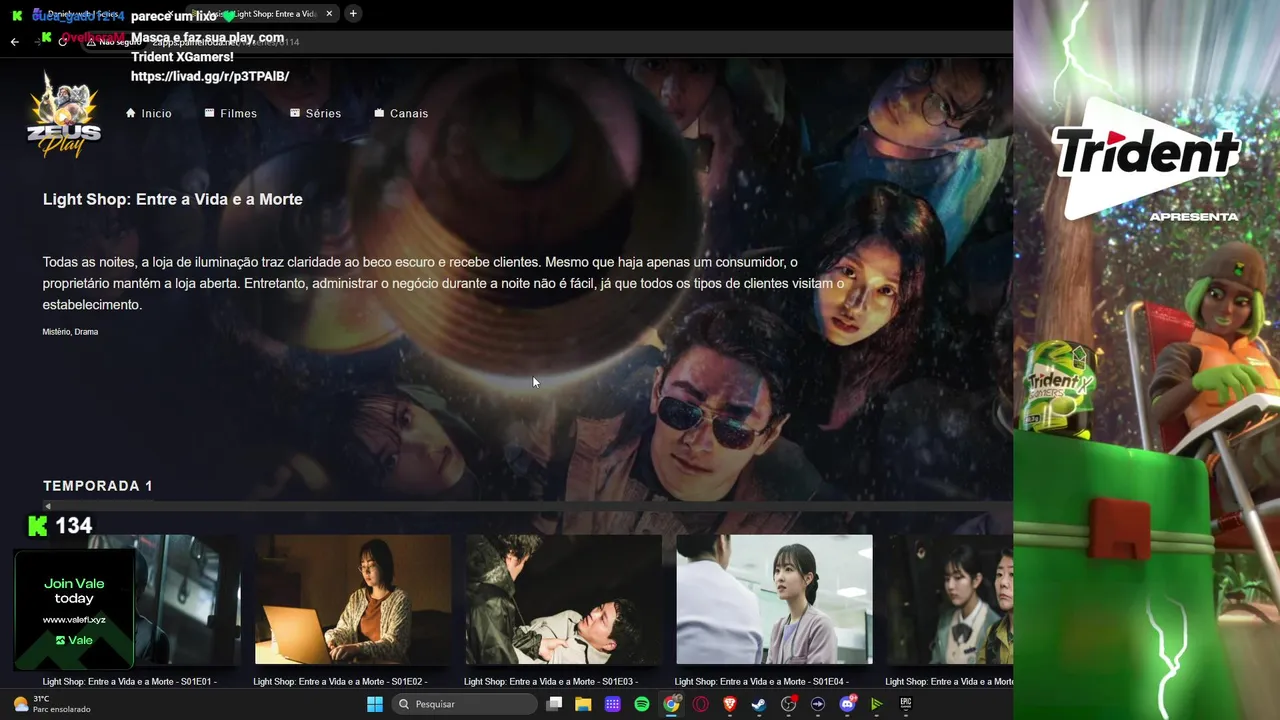Go back using the browser back arrow

15,42
